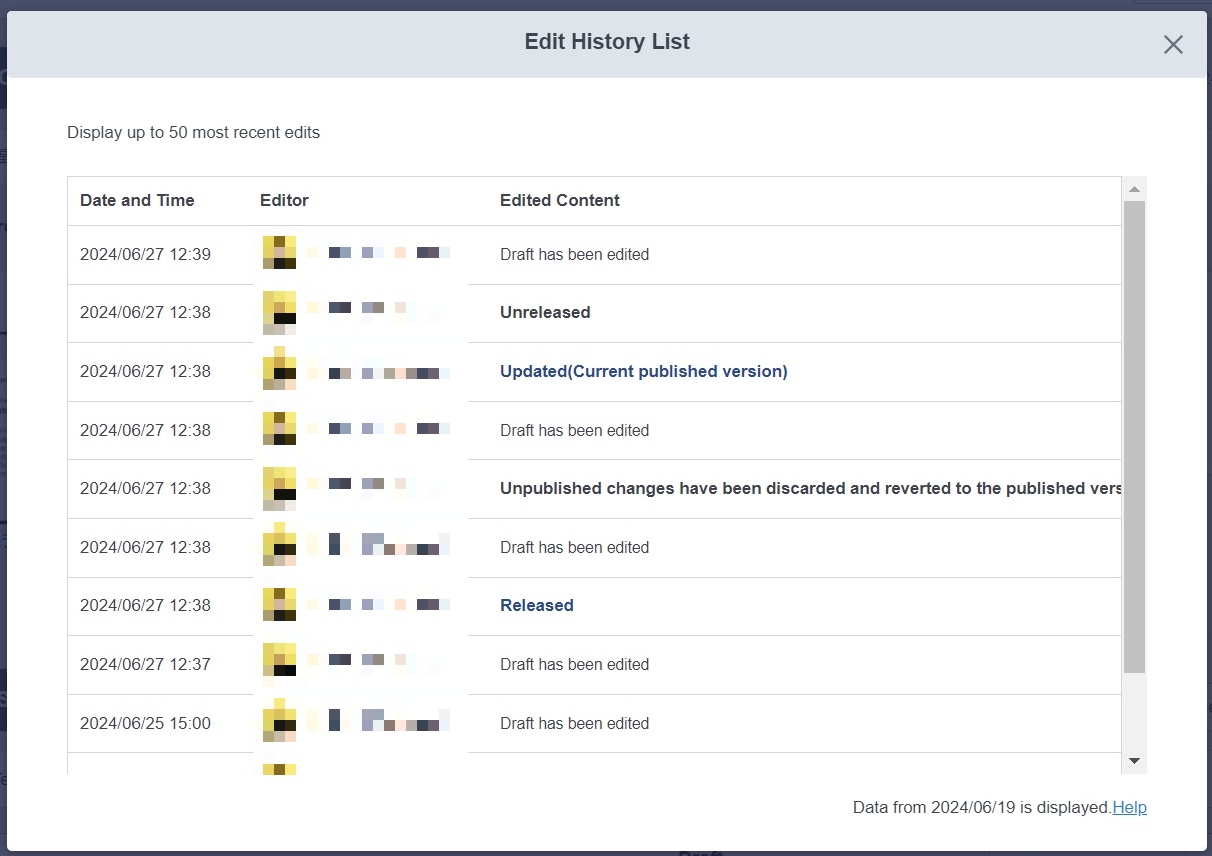Click the scrollbar up arrow
The image size is (1212, 856).
coord(1134,189)
